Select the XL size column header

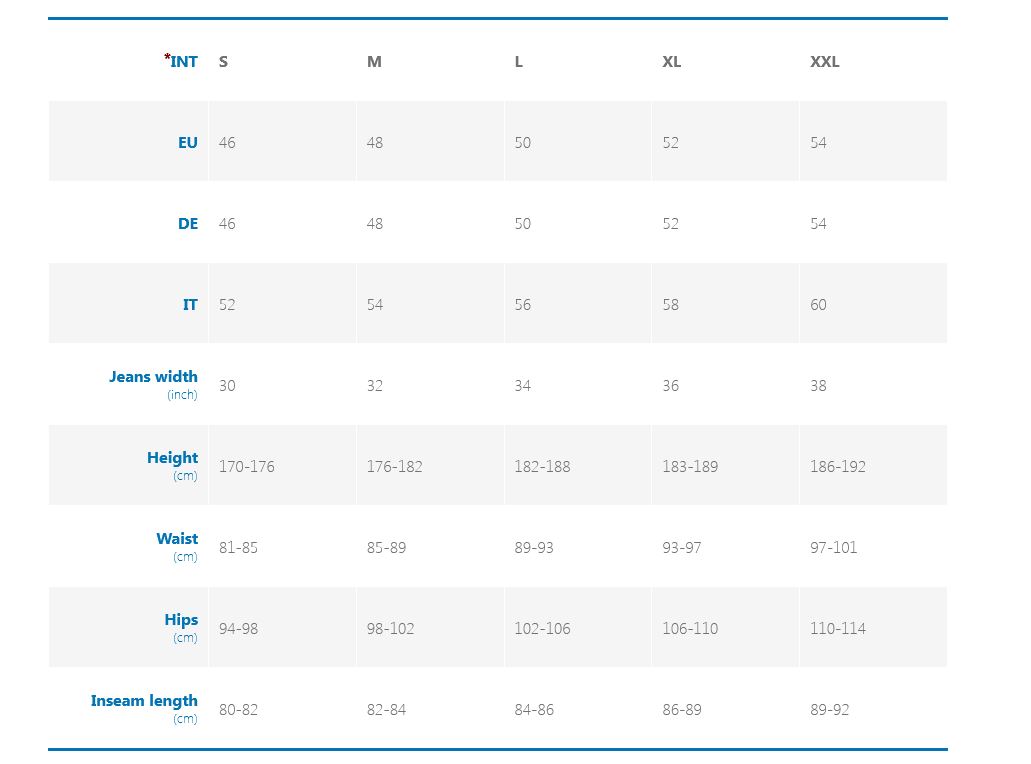671,62
